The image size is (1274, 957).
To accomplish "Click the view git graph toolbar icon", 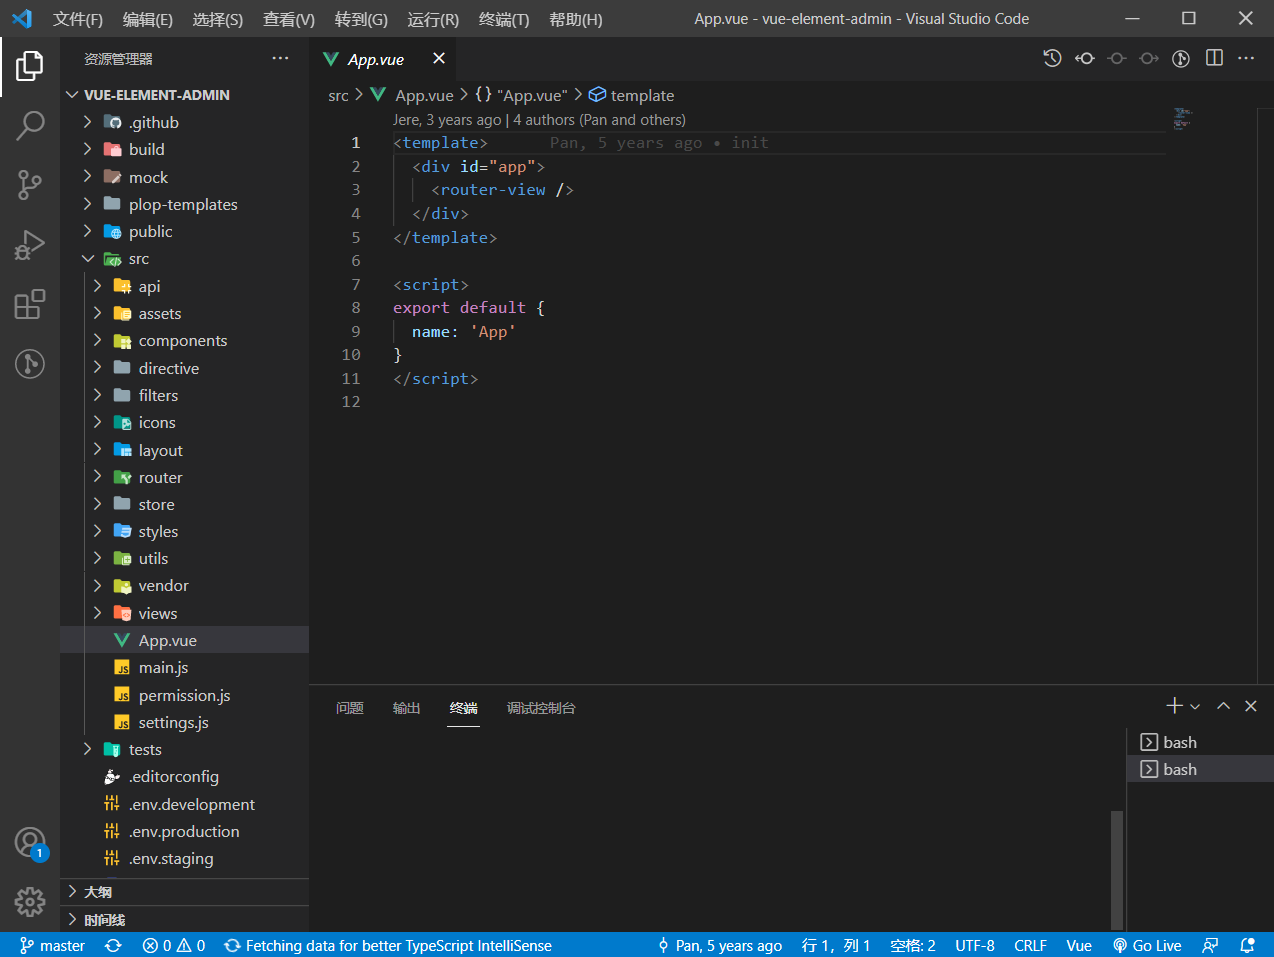I will (1181, 58).
